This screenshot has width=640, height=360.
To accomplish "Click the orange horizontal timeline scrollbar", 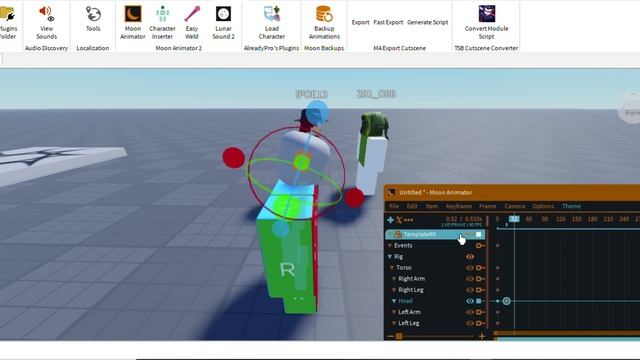I will (x=567, y=333).
